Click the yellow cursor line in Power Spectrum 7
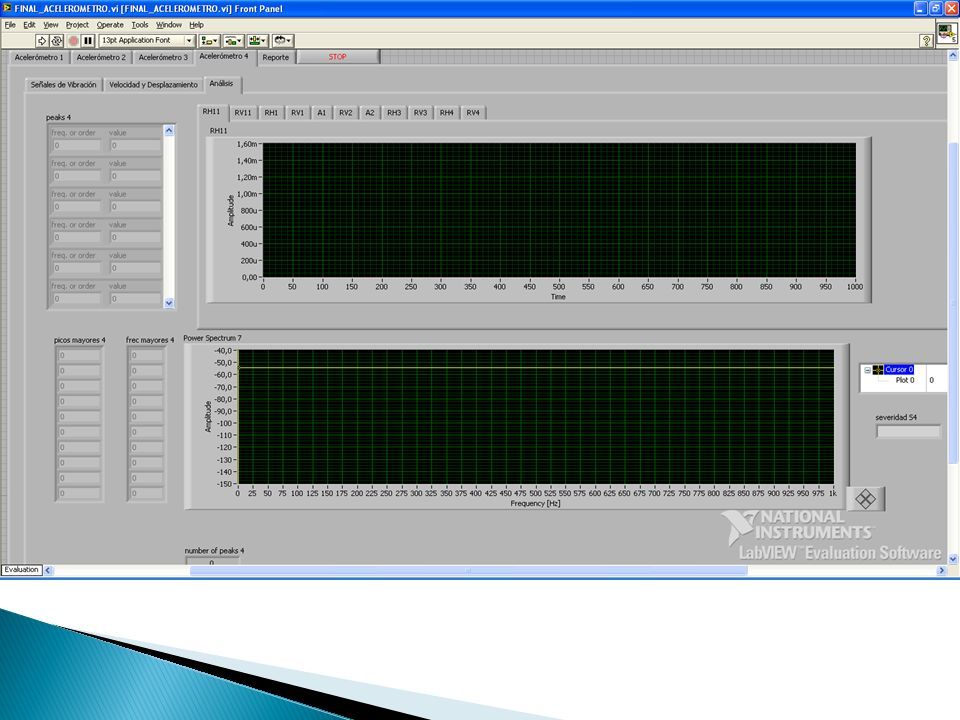 (x=536, y=368)
